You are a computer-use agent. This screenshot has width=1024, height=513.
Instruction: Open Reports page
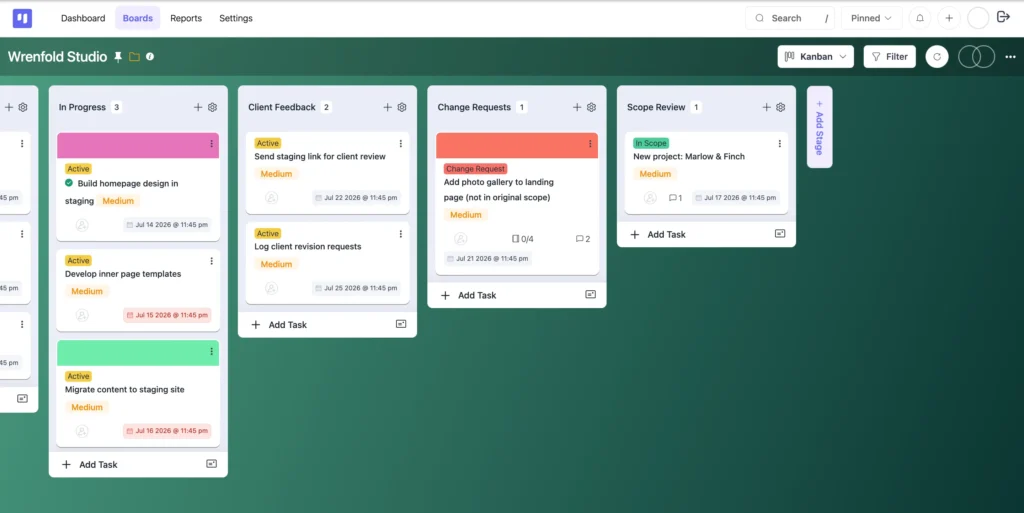pos(186,18)
